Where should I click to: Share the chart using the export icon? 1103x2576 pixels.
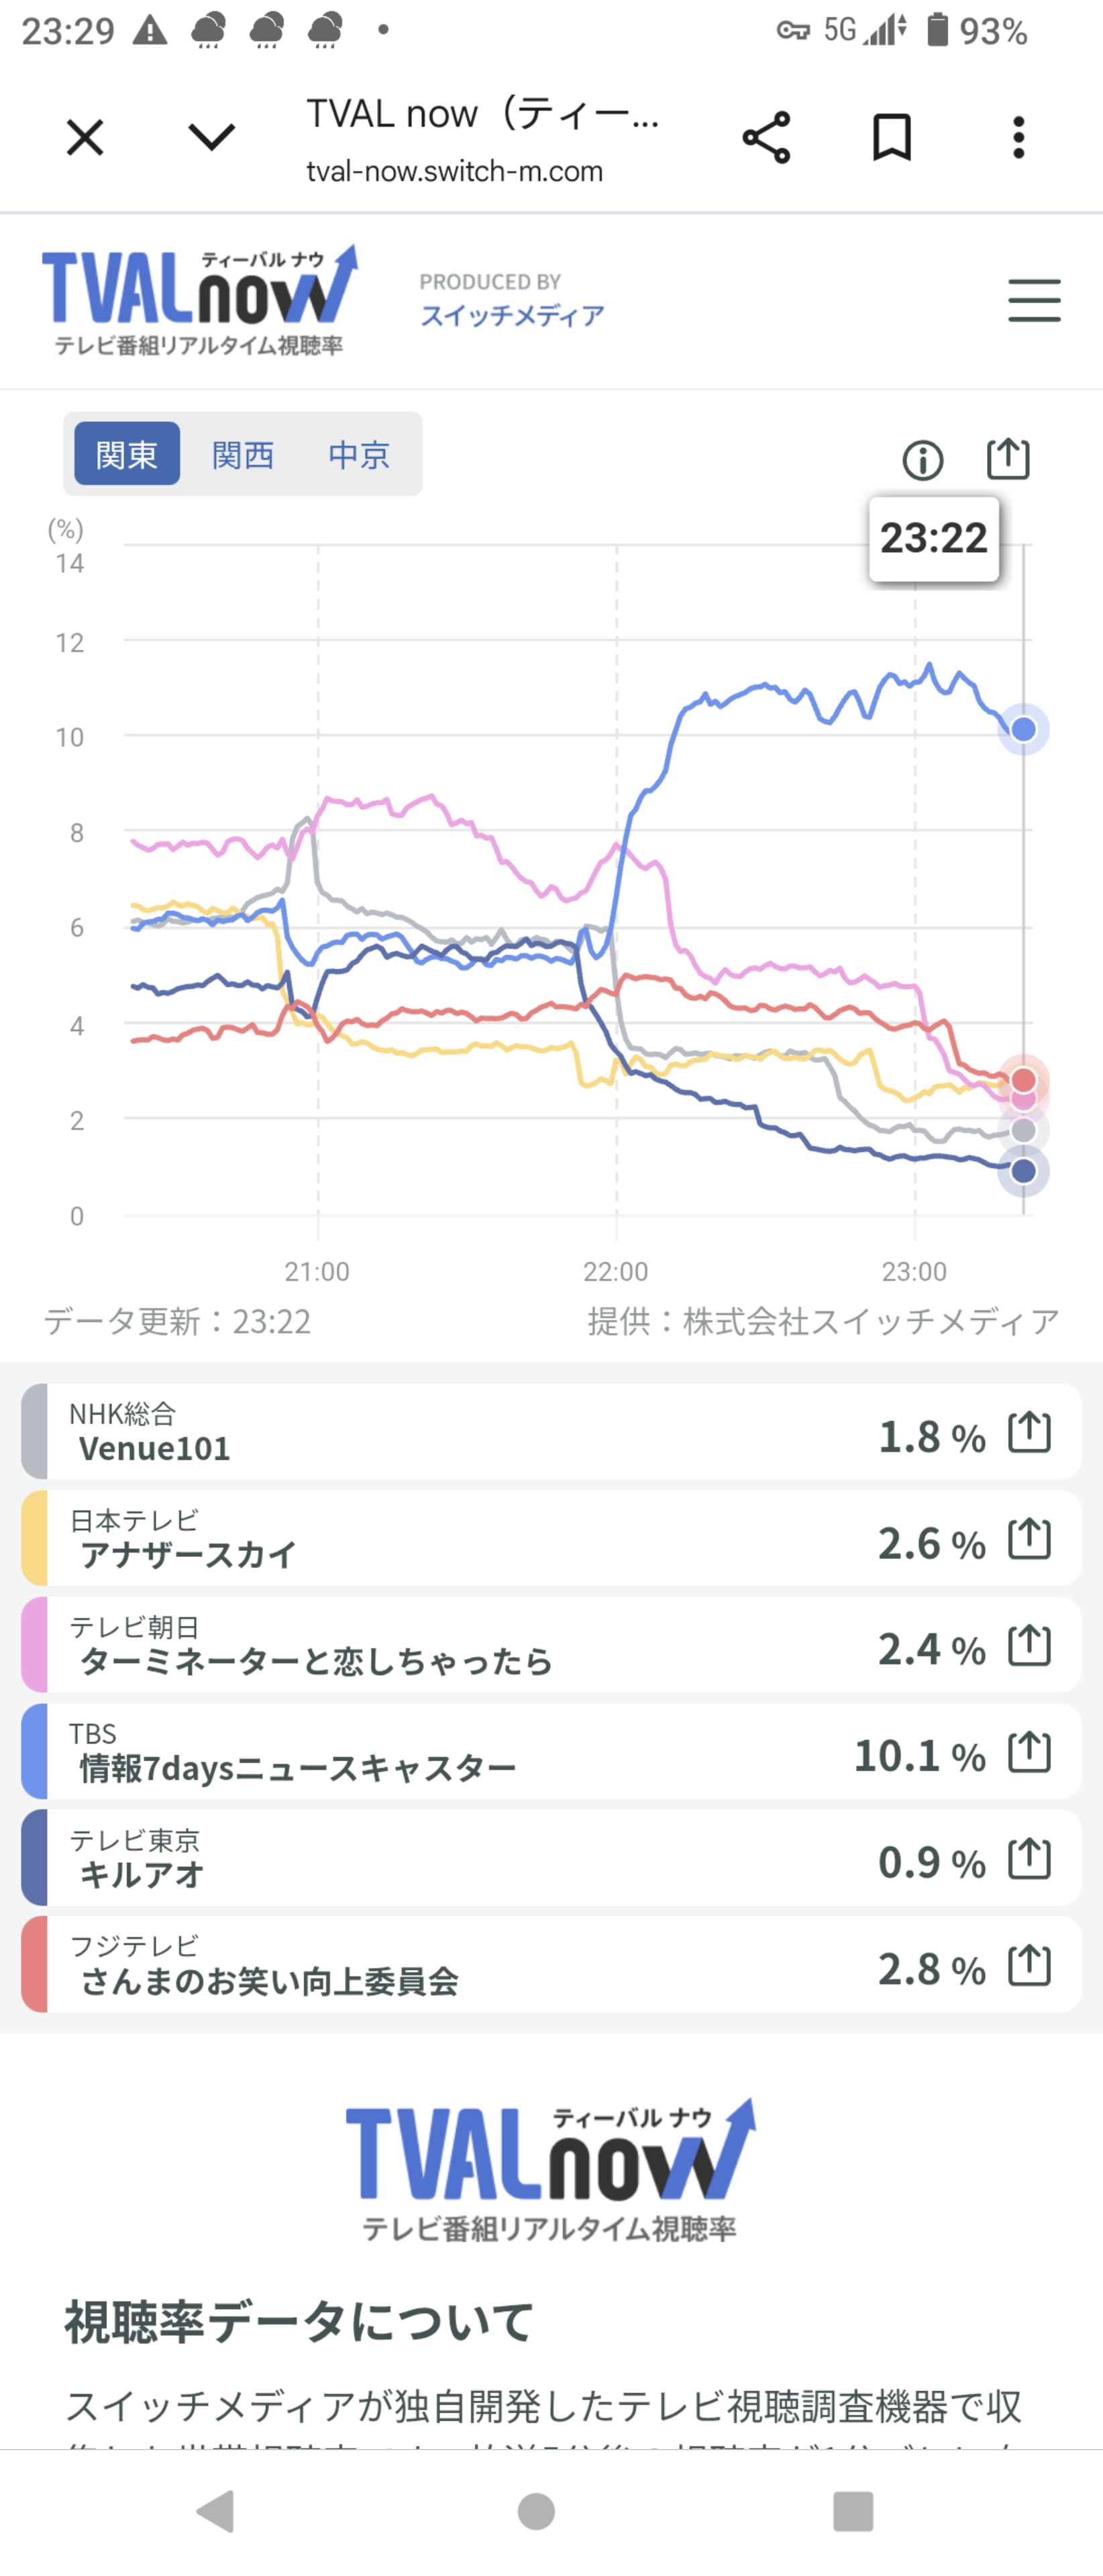pos(1007,459)
